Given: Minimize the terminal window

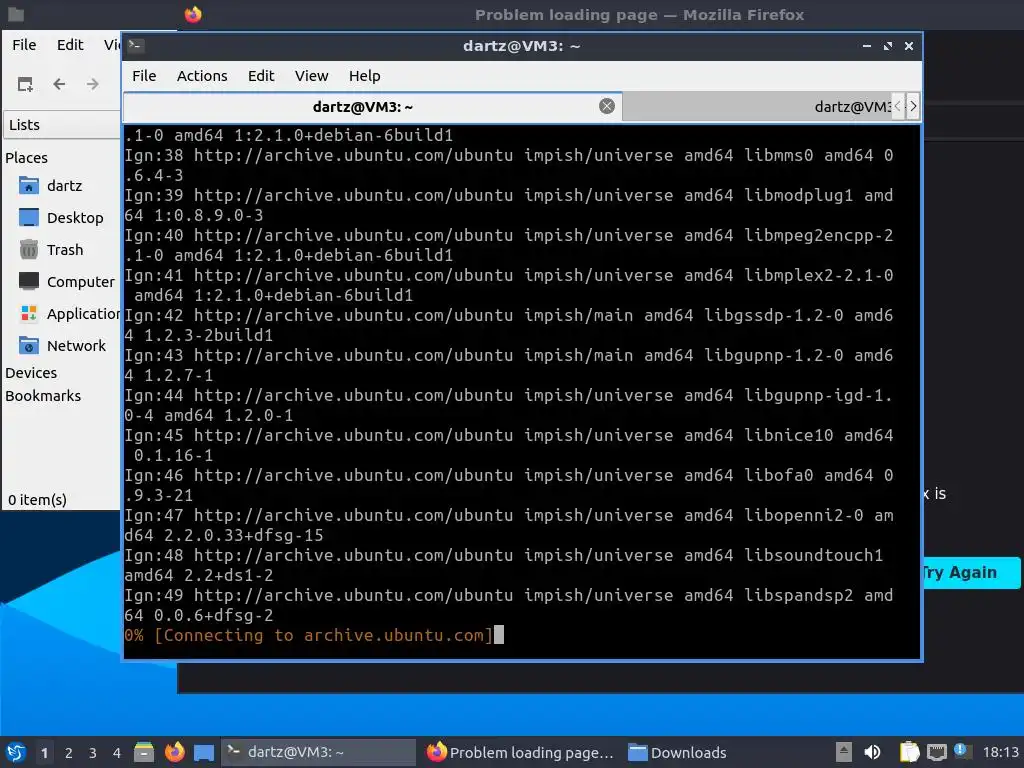Looking at the screenshot, I should (867, 46).
